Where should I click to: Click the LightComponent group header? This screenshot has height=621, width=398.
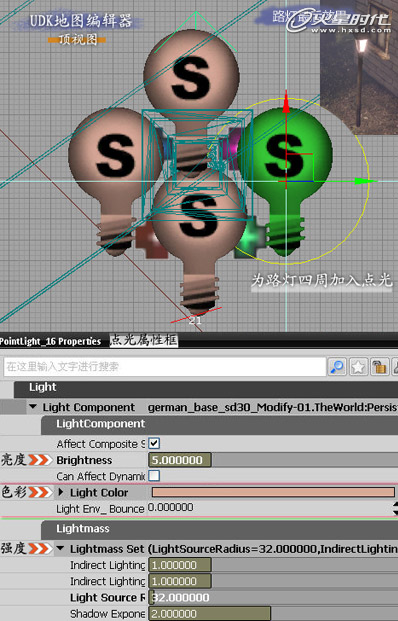pos(219,424)
